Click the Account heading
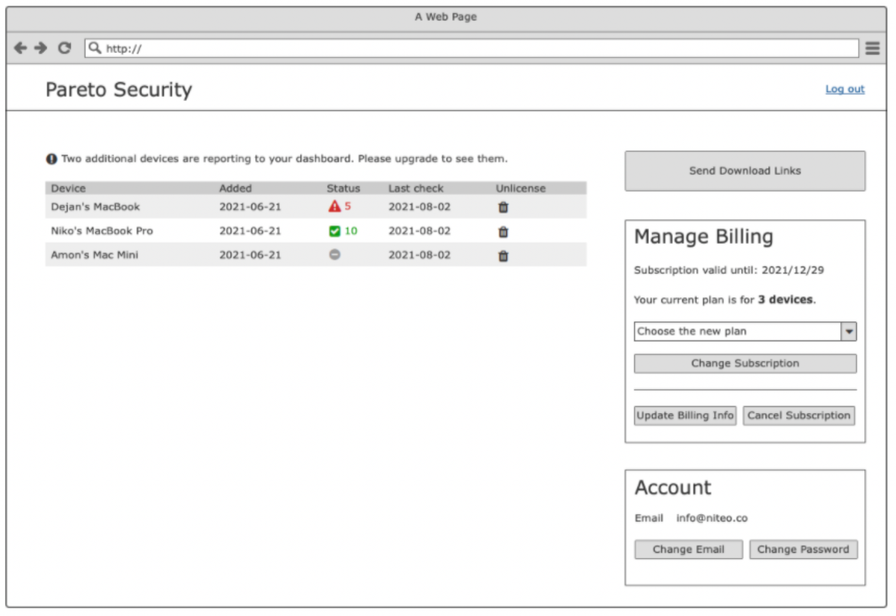896x616 pixels. tap(673, 487)
